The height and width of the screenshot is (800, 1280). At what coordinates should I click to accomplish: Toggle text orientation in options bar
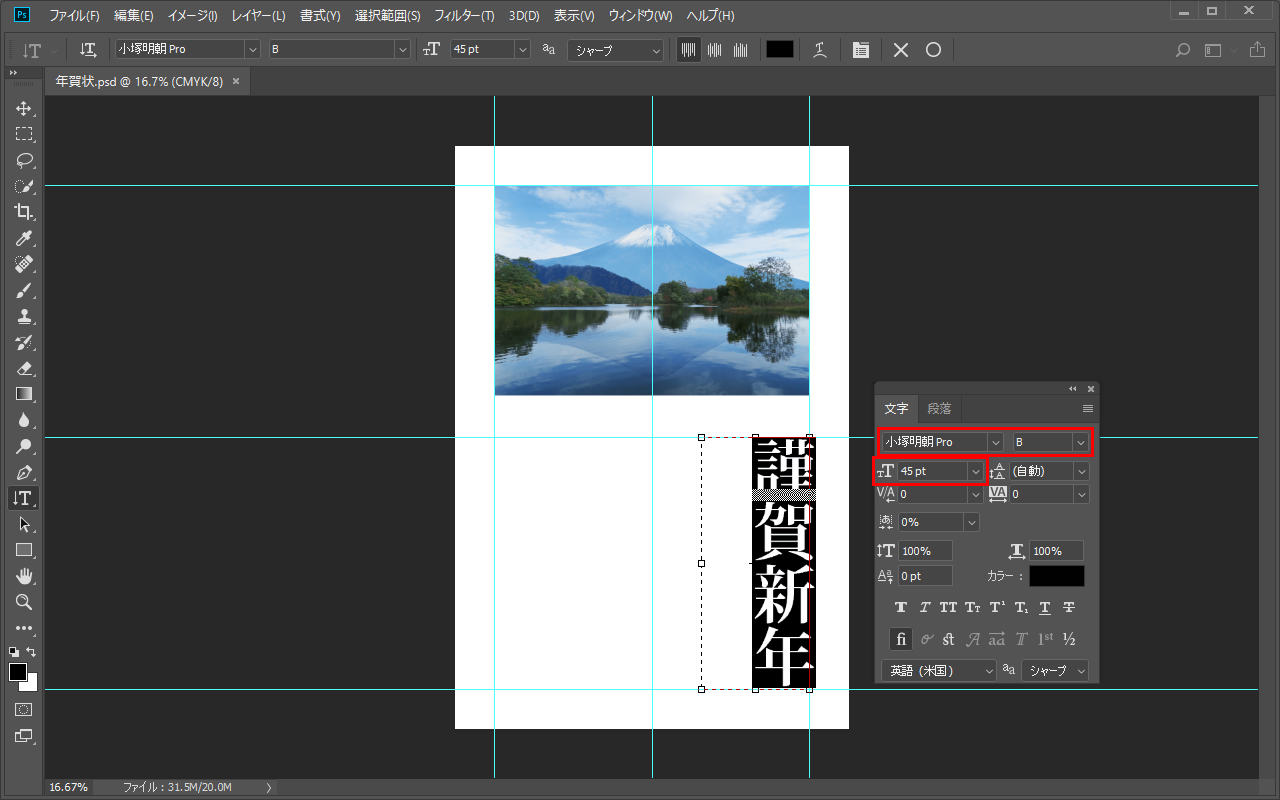(88, 49)
